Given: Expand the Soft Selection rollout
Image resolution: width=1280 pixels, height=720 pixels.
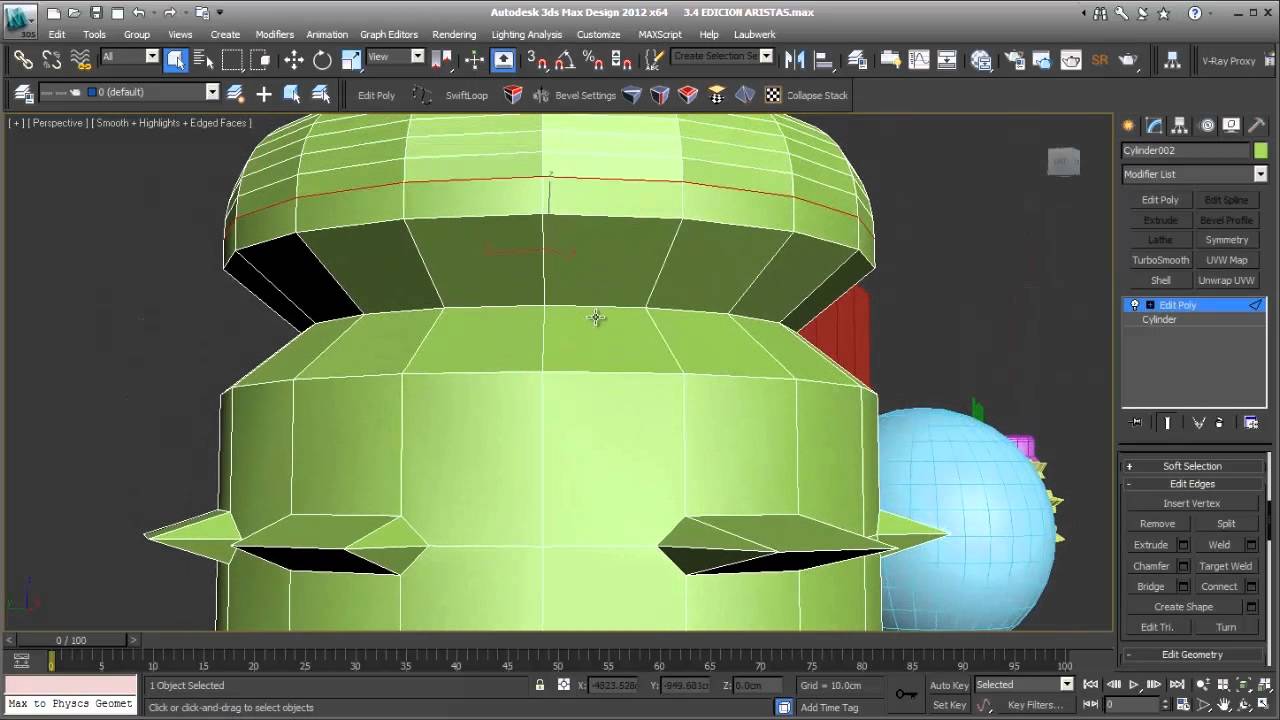Looking at the screenshot, I should tap(1192, 466).
